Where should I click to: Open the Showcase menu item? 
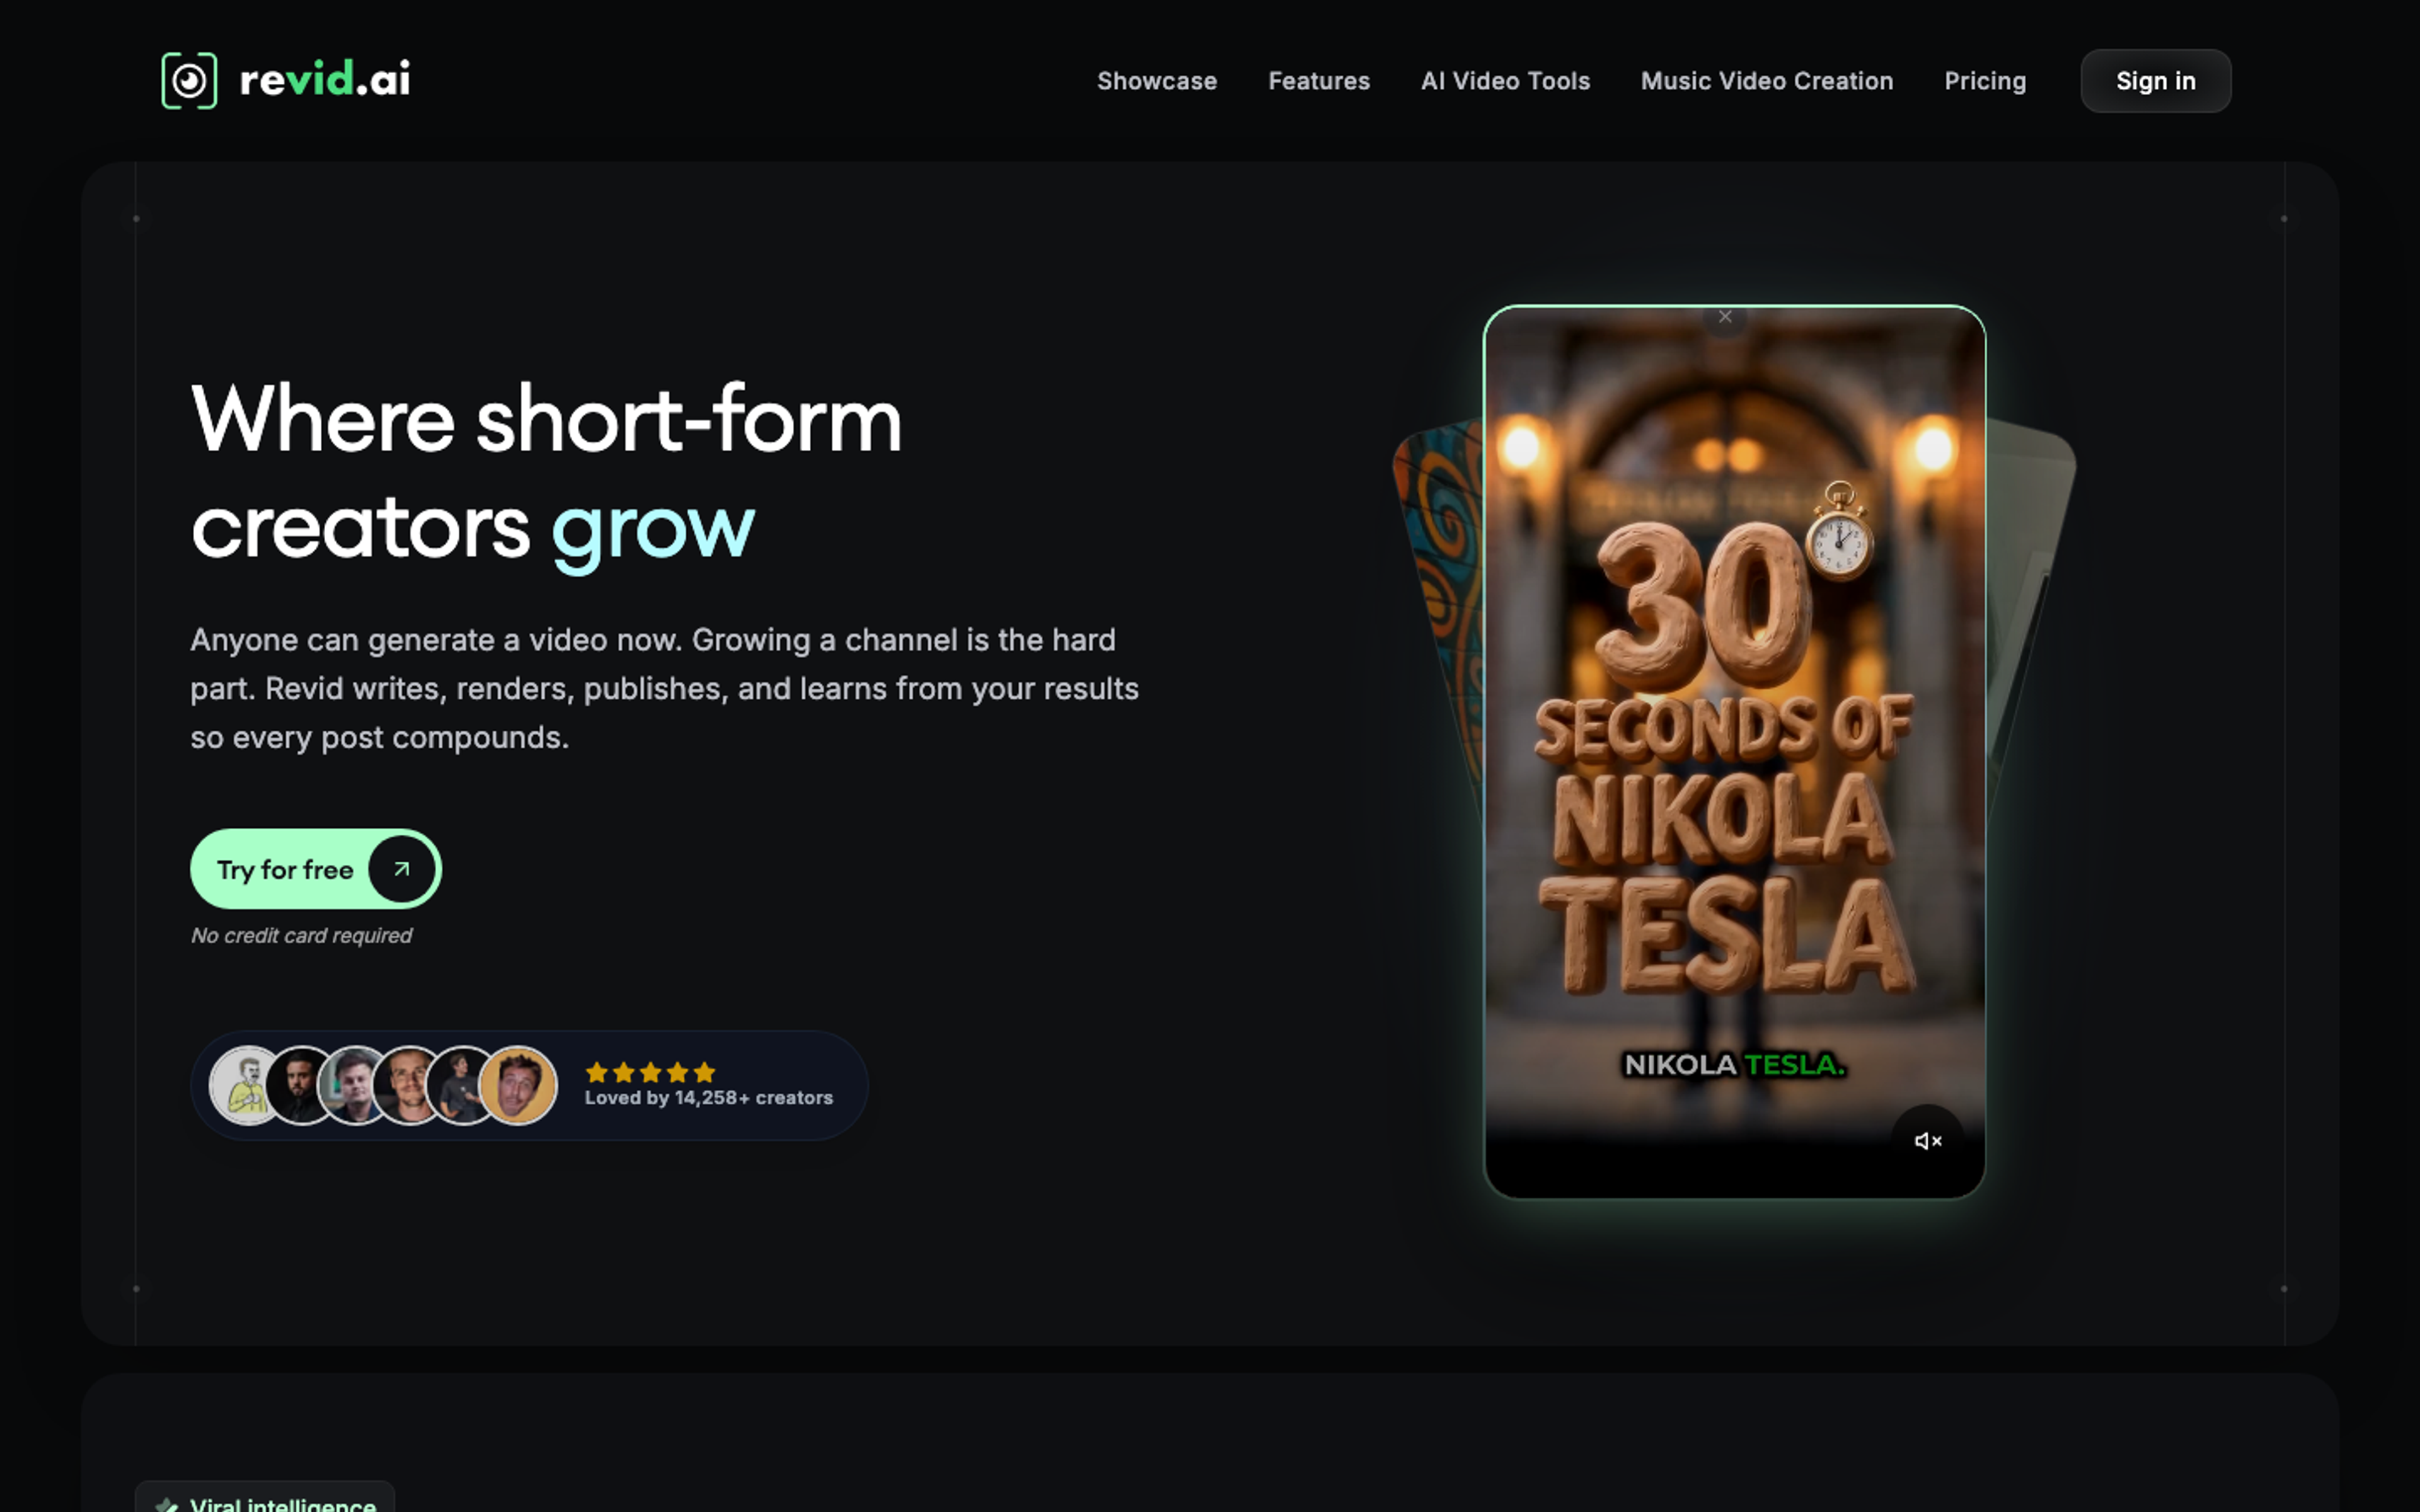point(1157,81)
